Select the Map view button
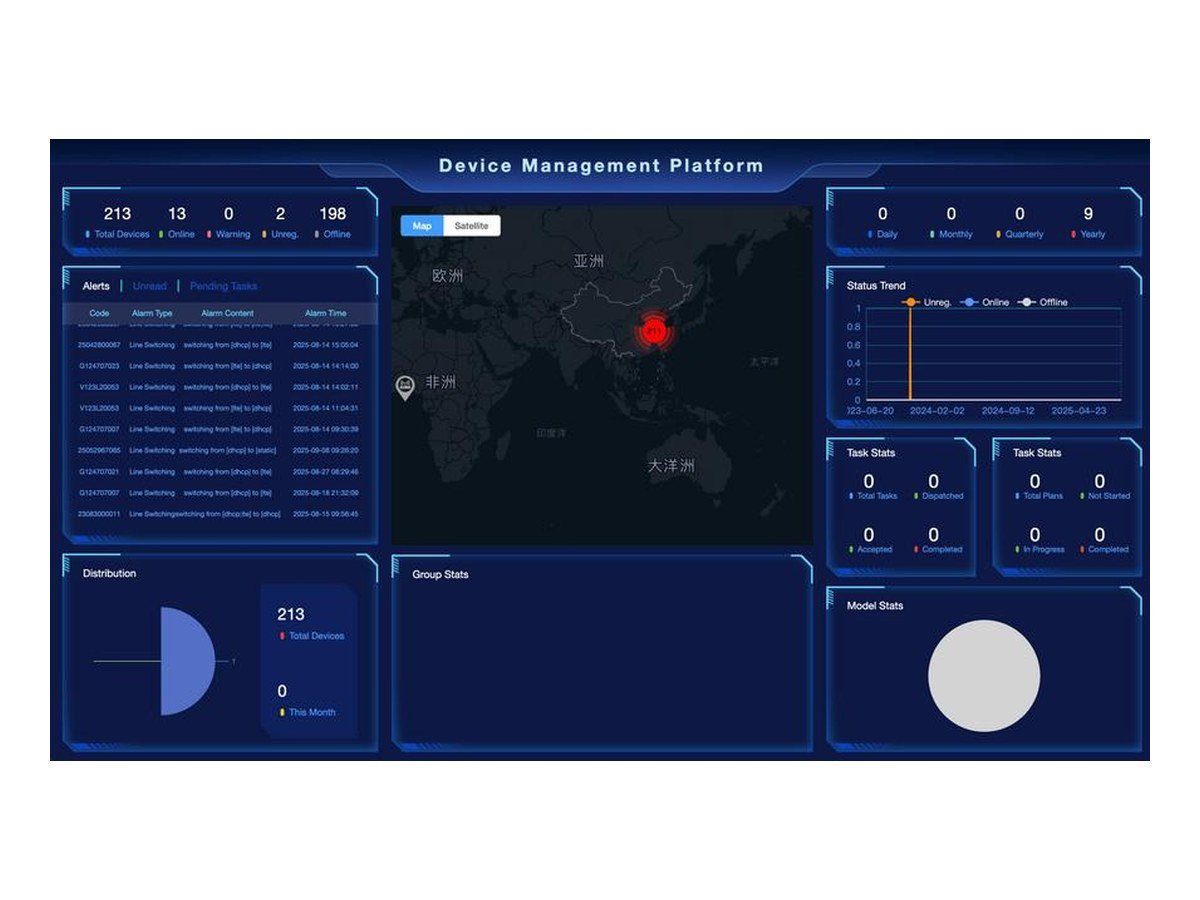 tap(422, 226)
